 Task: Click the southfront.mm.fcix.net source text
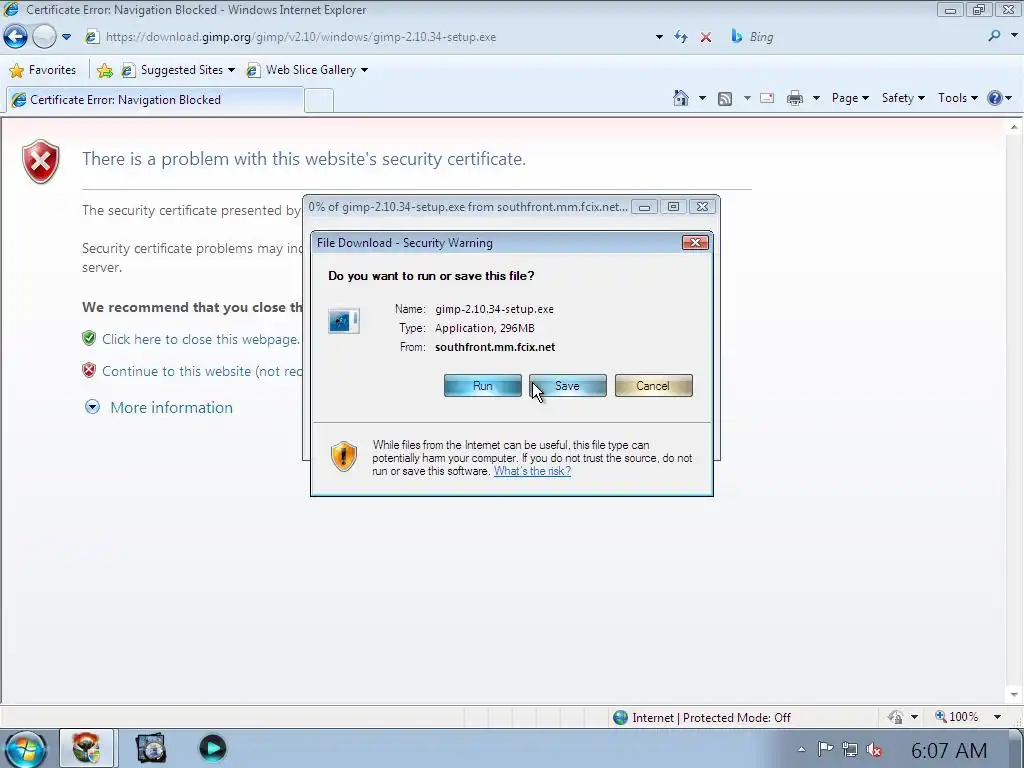pyautogui.click(x=495, y=347)
